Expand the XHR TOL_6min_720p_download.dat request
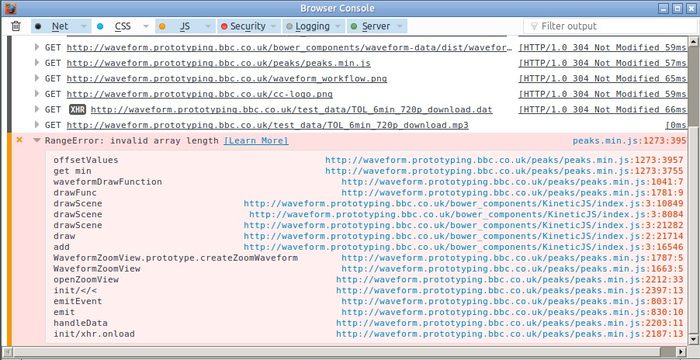Screen dimensions: 700x360 37,109
